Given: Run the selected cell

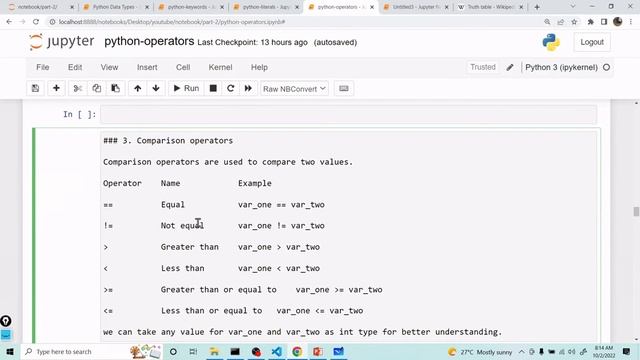Looking at the screenshot, I should tap(186, 89).
